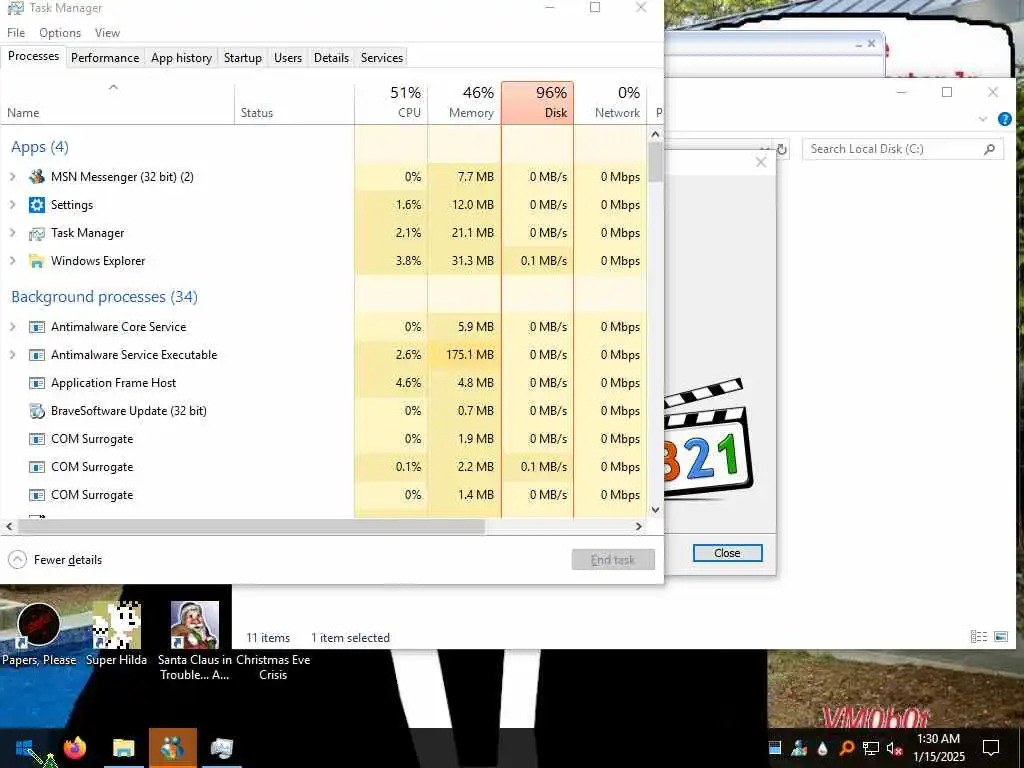The height and width of the screenshot is (768, 1024).
Task: Expand the Windows Explorer process row
Action: [12, 261]
